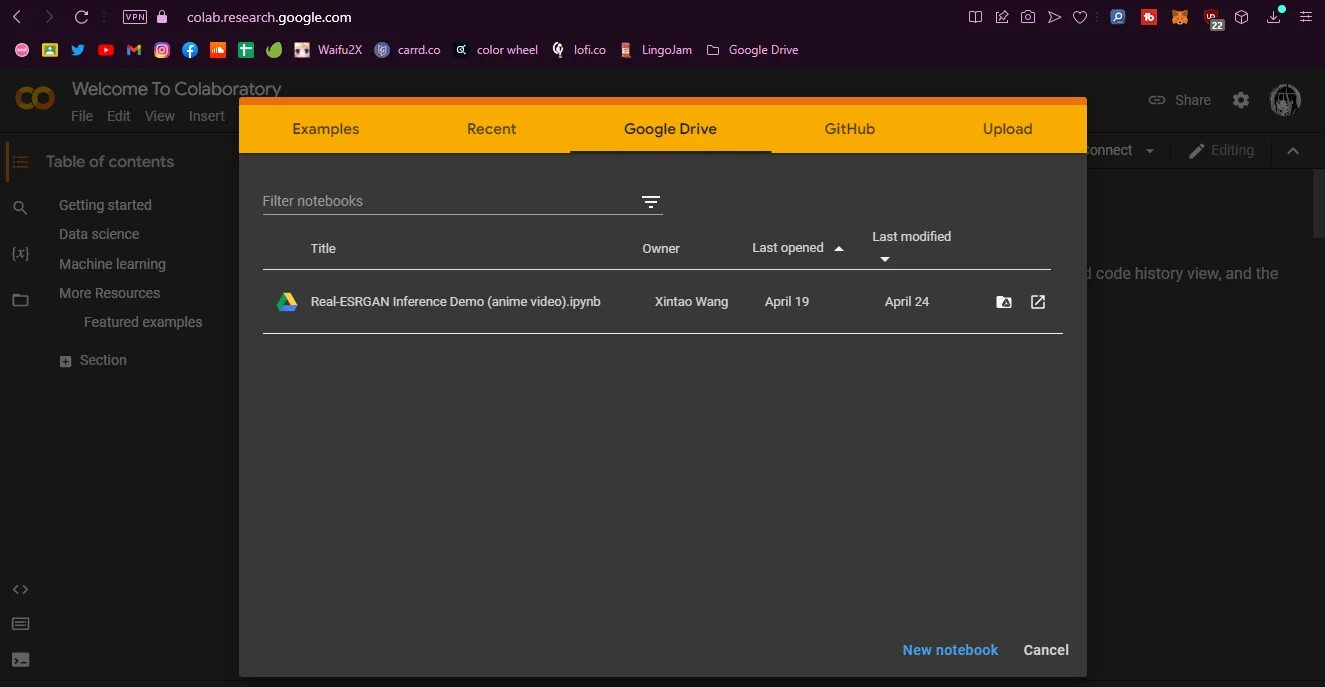Open the search sidebar icon
Screen dimensions: 1325x687
(20, 208)
